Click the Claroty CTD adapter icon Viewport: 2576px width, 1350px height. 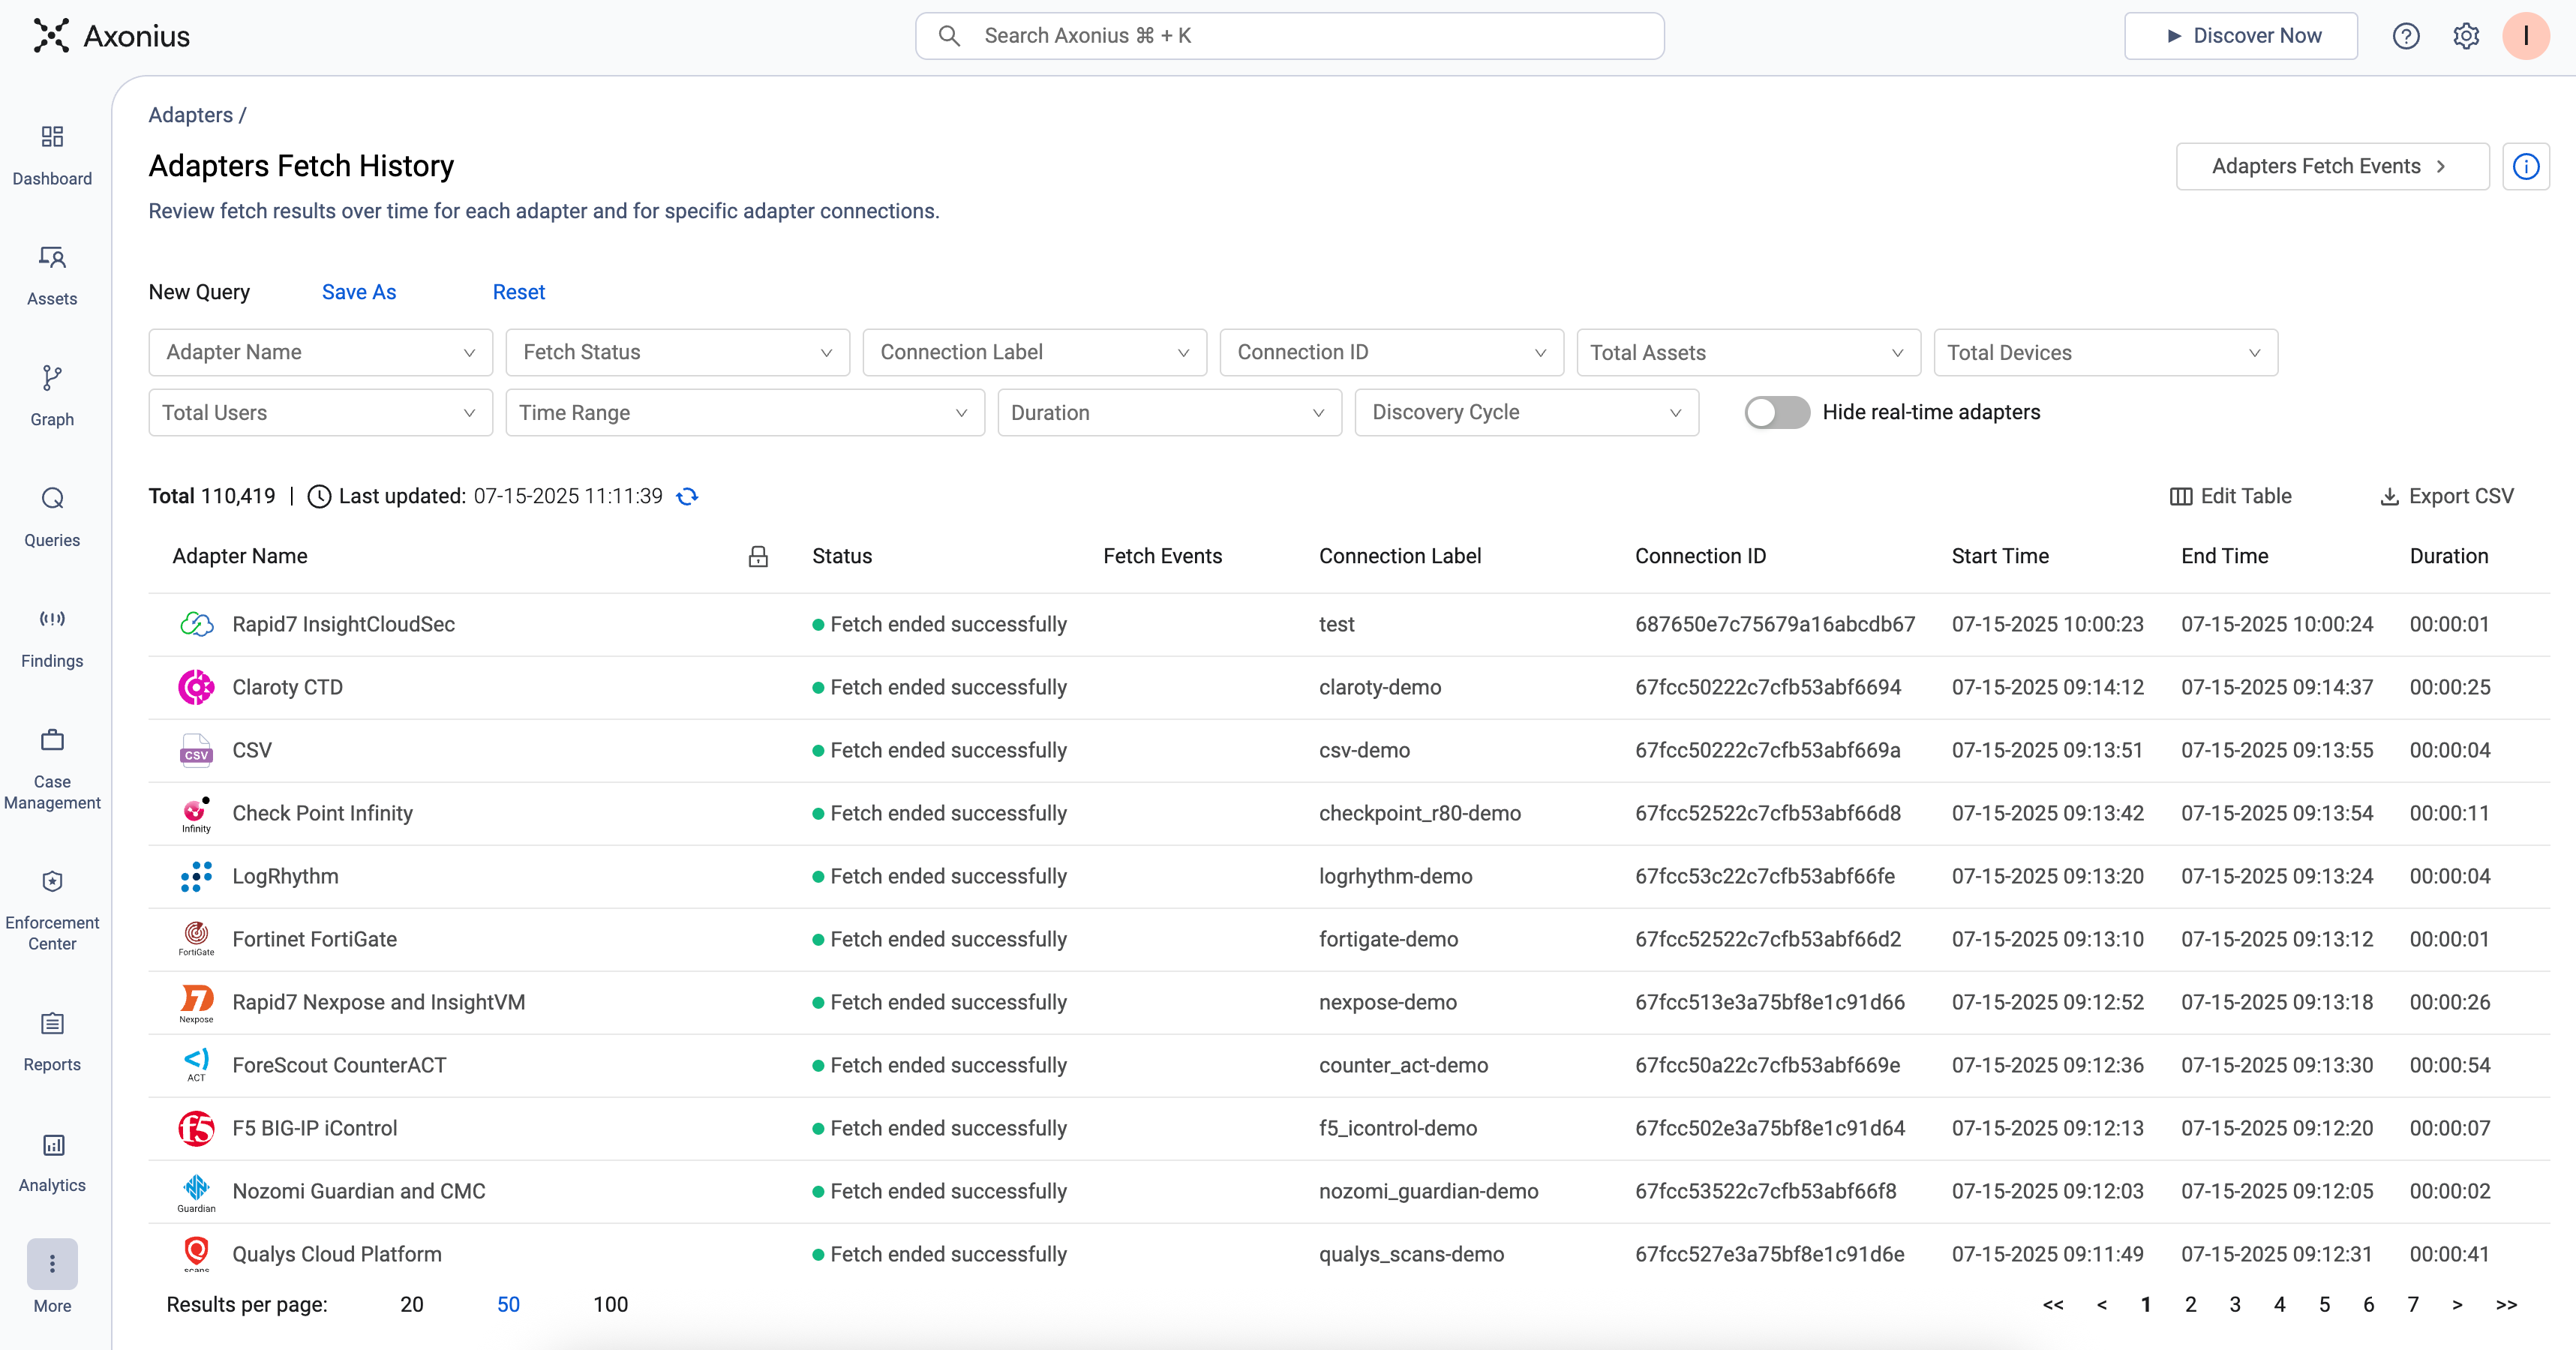pos(196,688)
